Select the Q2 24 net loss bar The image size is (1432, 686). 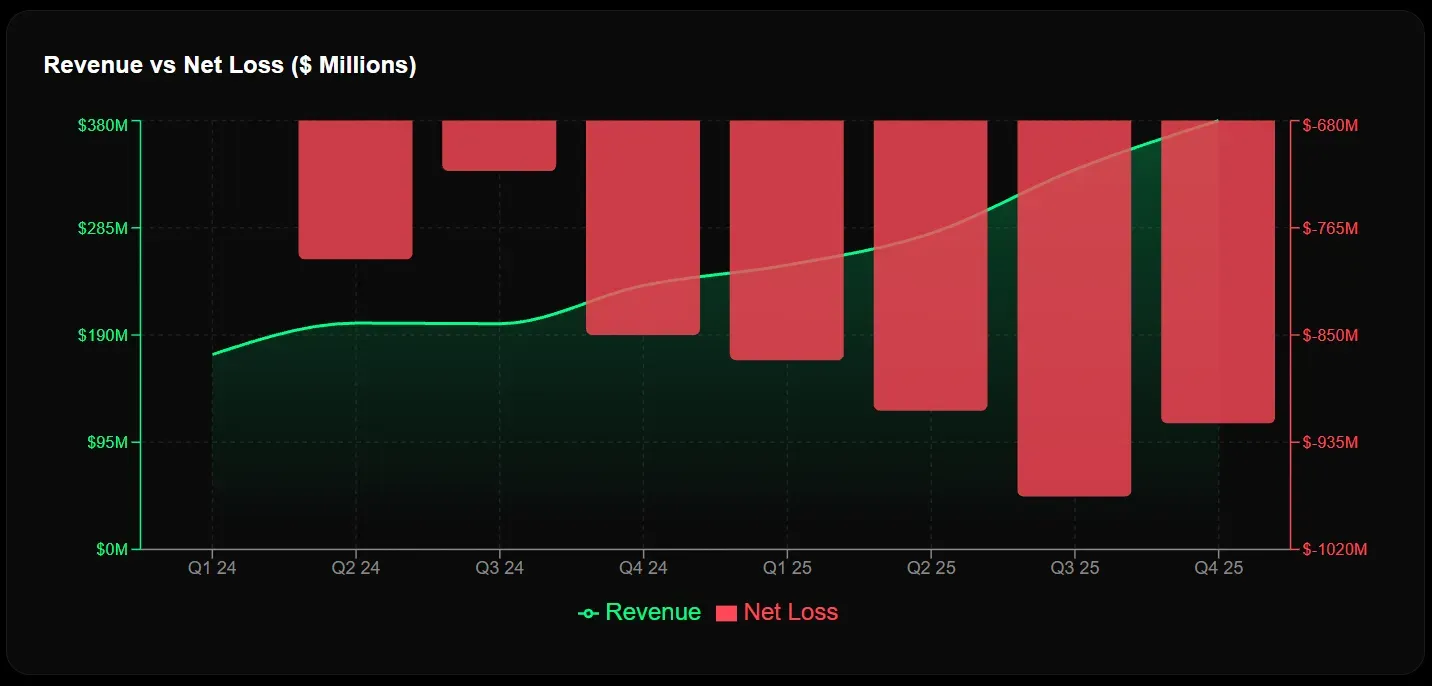(355, 189)
